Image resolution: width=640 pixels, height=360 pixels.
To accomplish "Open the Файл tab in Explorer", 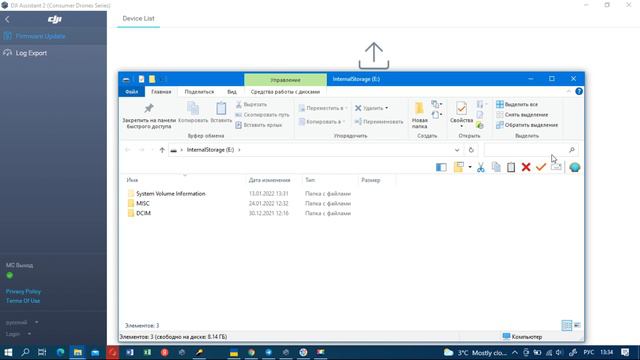I will [x=131, y=92].
